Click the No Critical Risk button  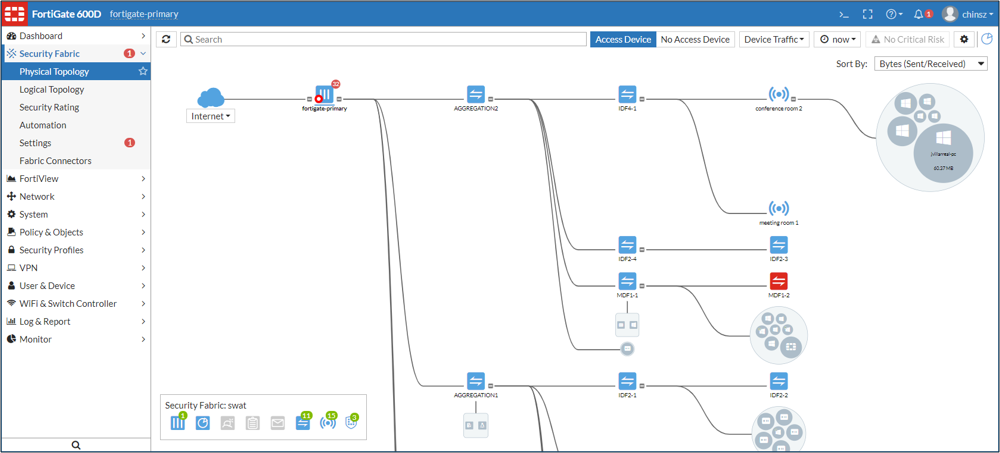point(908,40)
